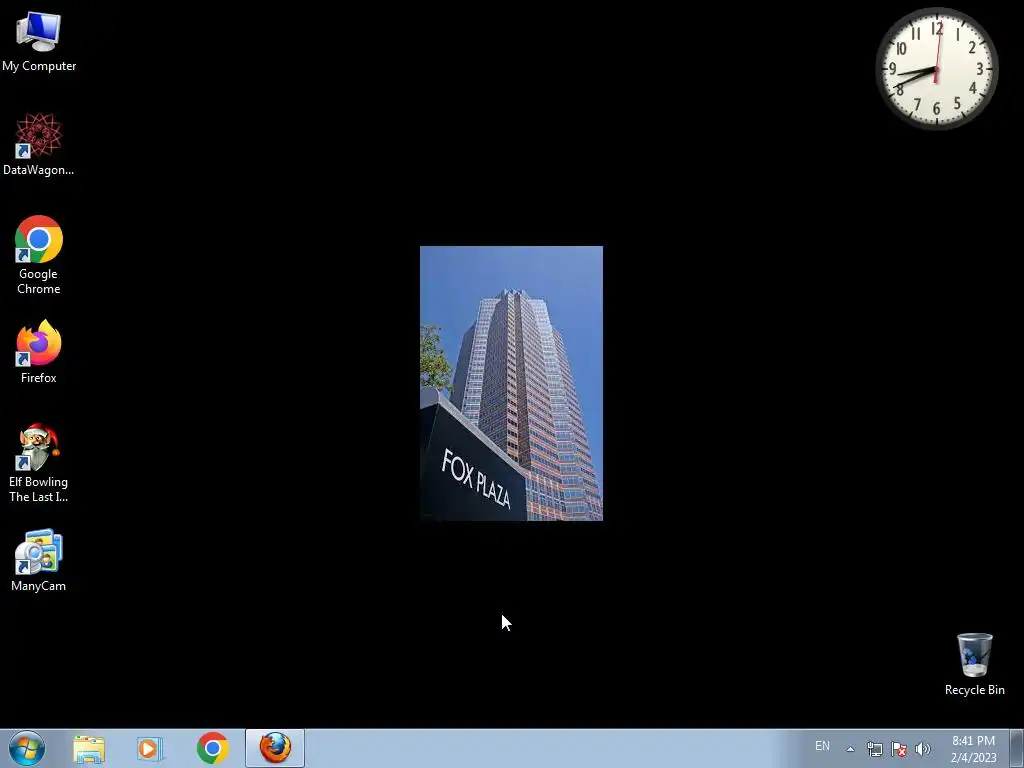Select the Recycle Bin icon

point(974,664)
